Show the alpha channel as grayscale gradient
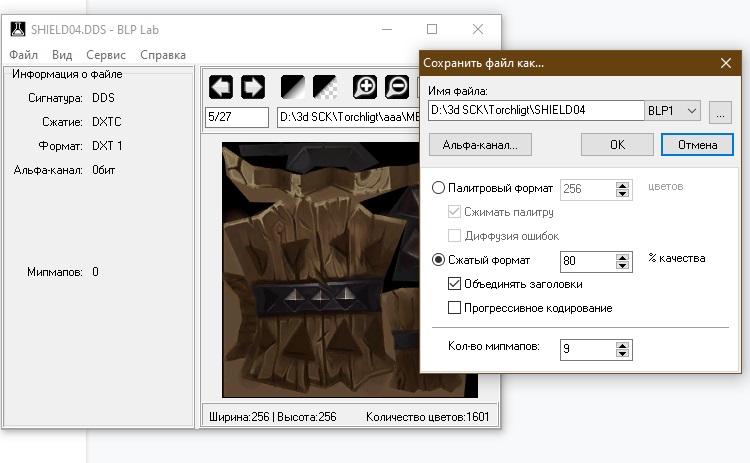Image resolution: width=750 pixels, height=463 pixels. click(293, 87)
